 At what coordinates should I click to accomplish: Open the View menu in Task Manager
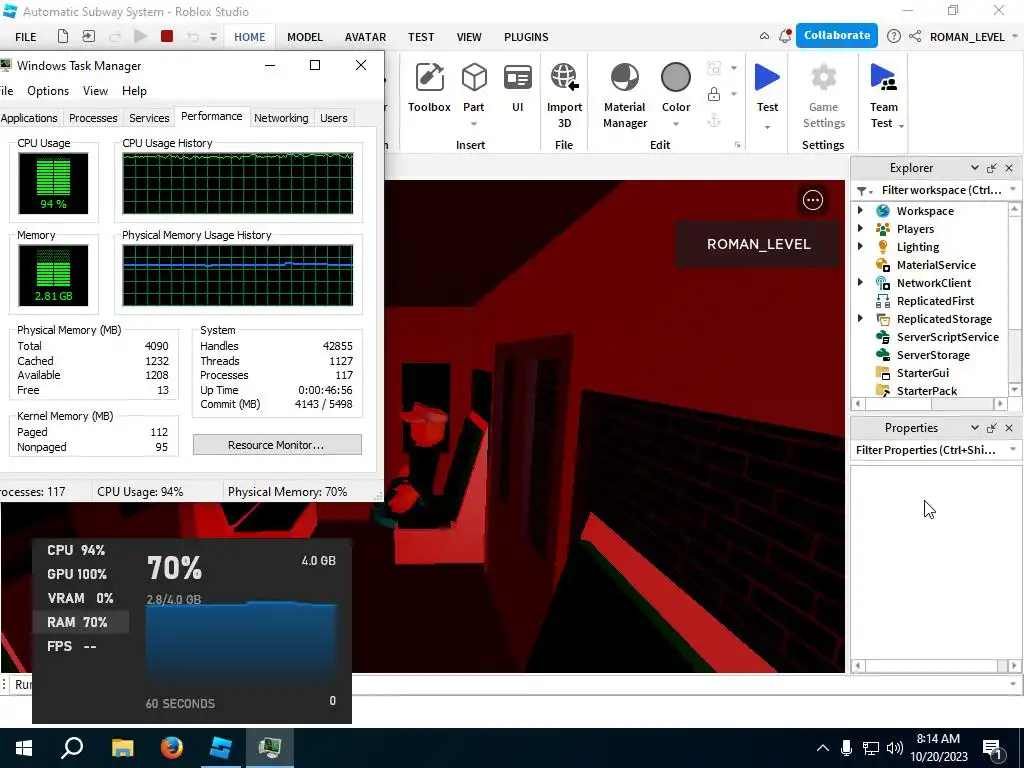pos(95,91)
